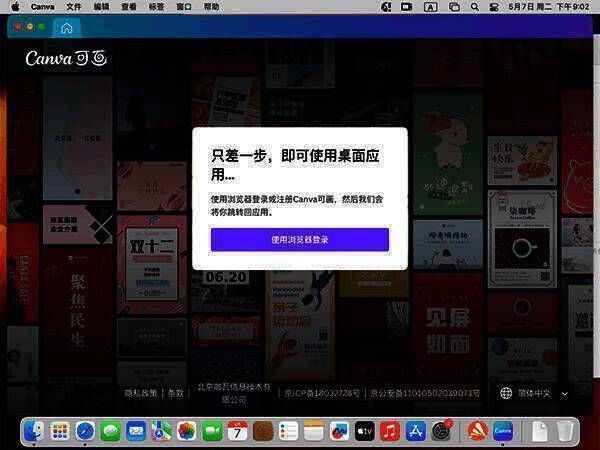Open the Apple menu
This screenshot has height=450, width=600.
click(x=15, y=7)
